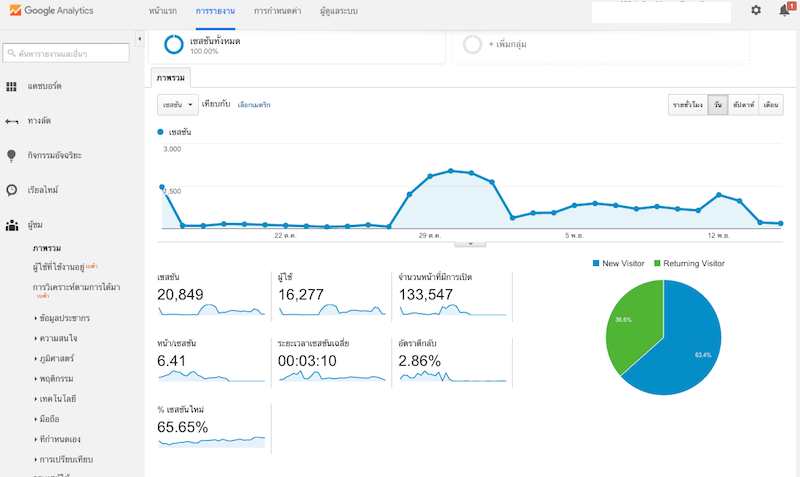Click the blue เซสชัน chart legend dot
The height and width of the screenshot is (477, 800).
click(x=160, y=132)
